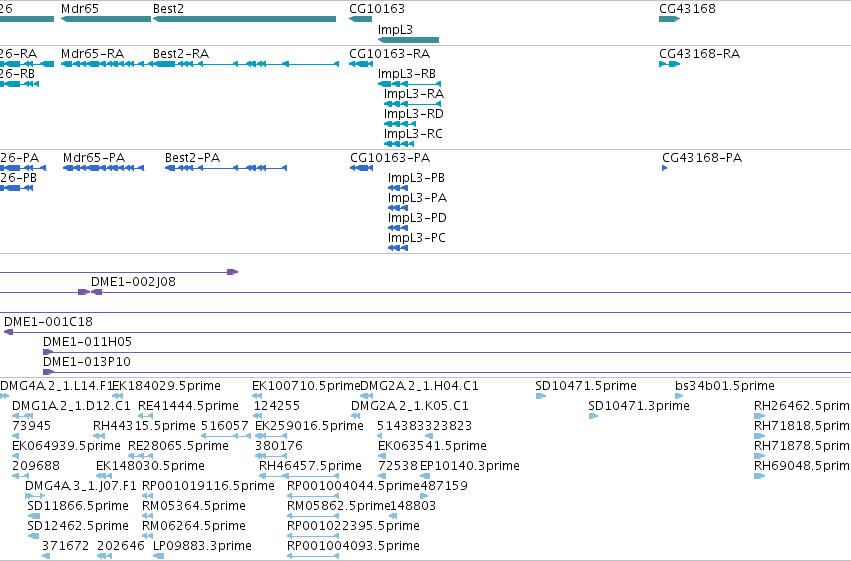Click EST SD12462.5prime
Viewport: 851px width, 561px height.
pyautogui.click(x=78, y=526)
